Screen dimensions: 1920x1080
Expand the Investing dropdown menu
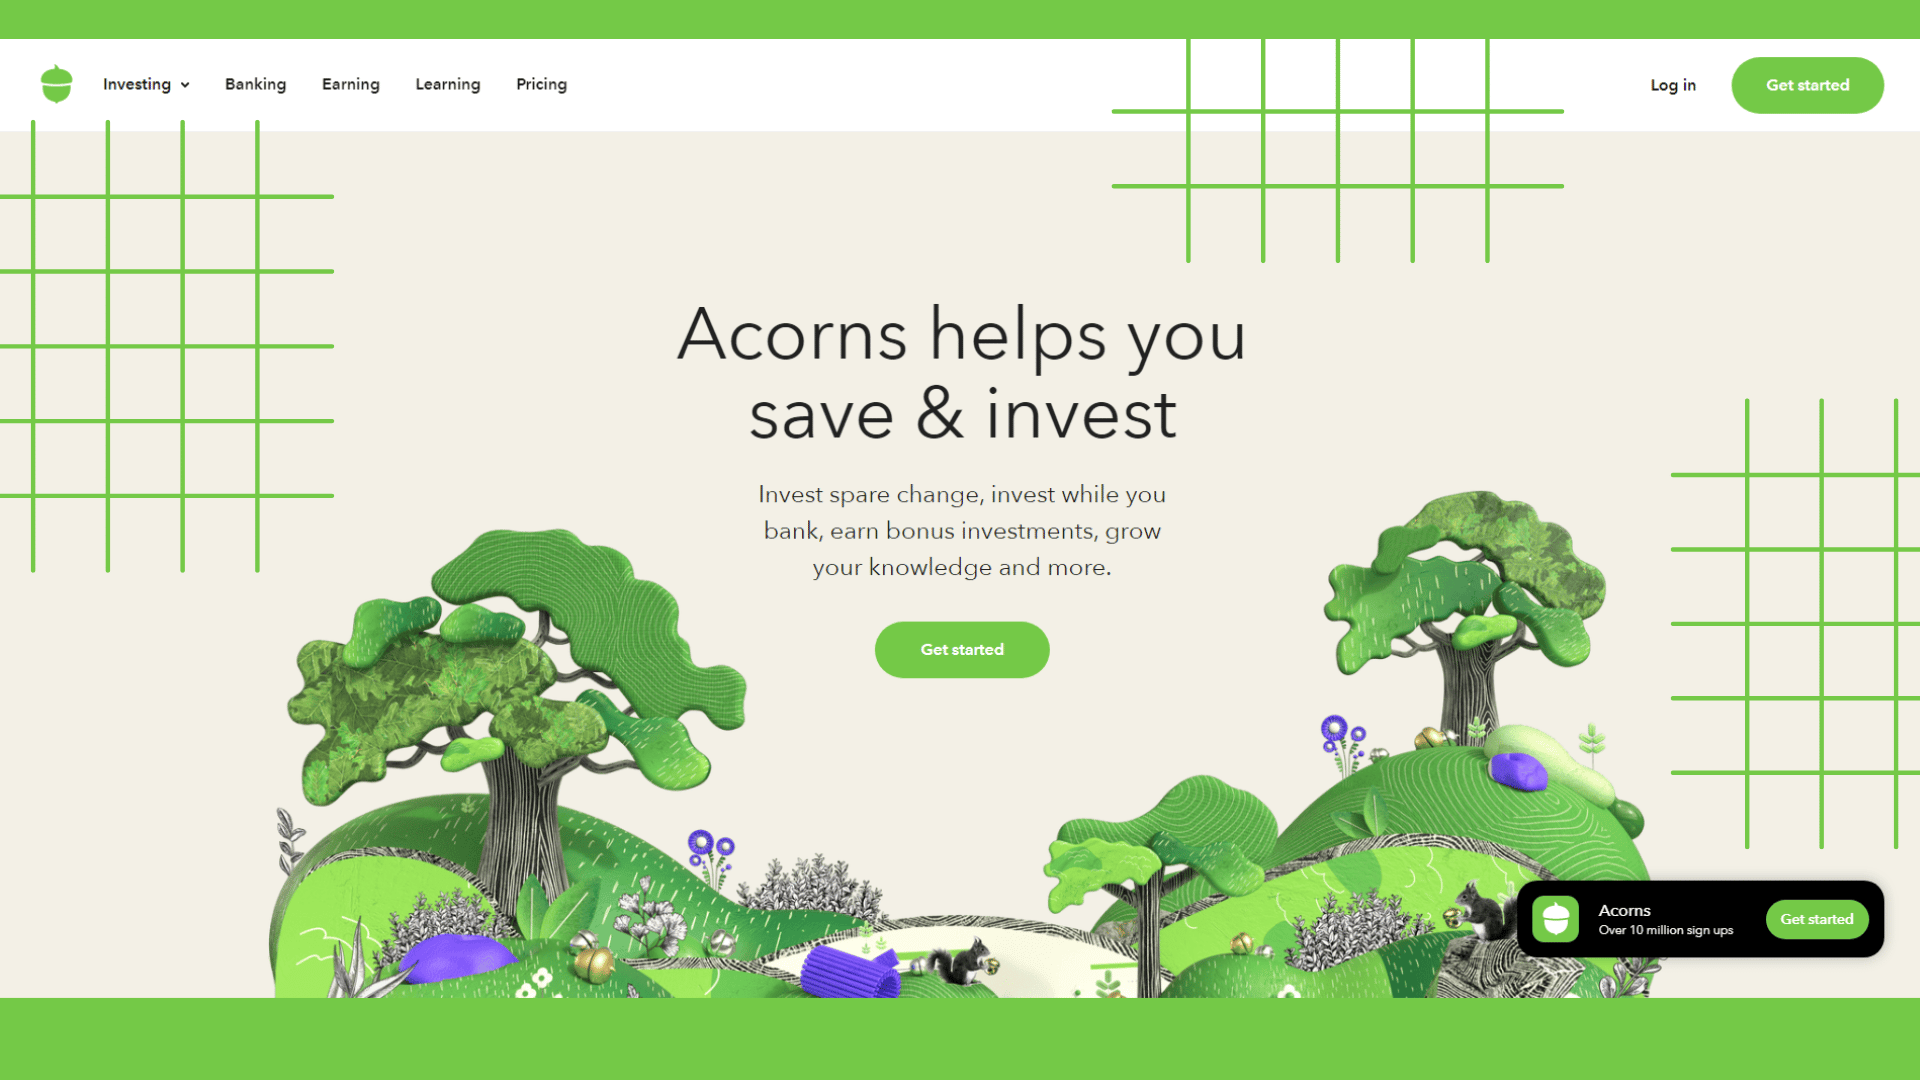[146, 84]
